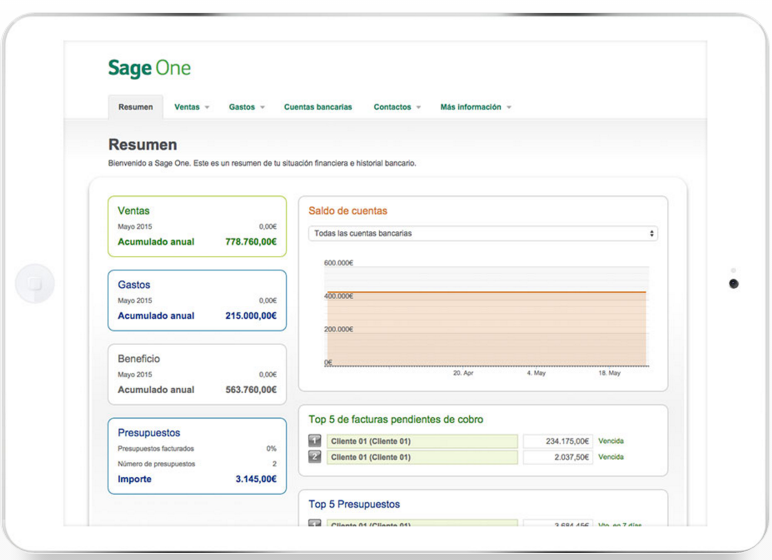Screen dimensions: 772x560
Task: Open first pending invoice Cliente 01
Action: tap(422, 441)
